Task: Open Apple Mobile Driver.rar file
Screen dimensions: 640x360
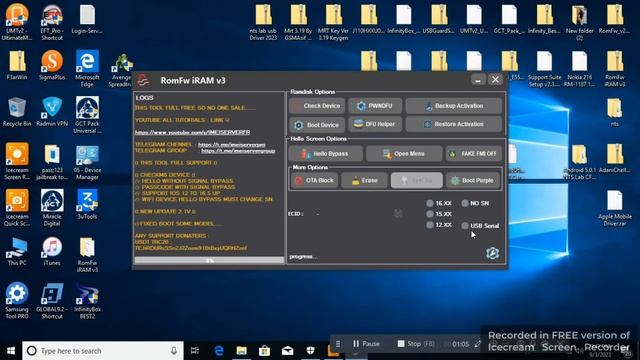Action: click(614, 208)
